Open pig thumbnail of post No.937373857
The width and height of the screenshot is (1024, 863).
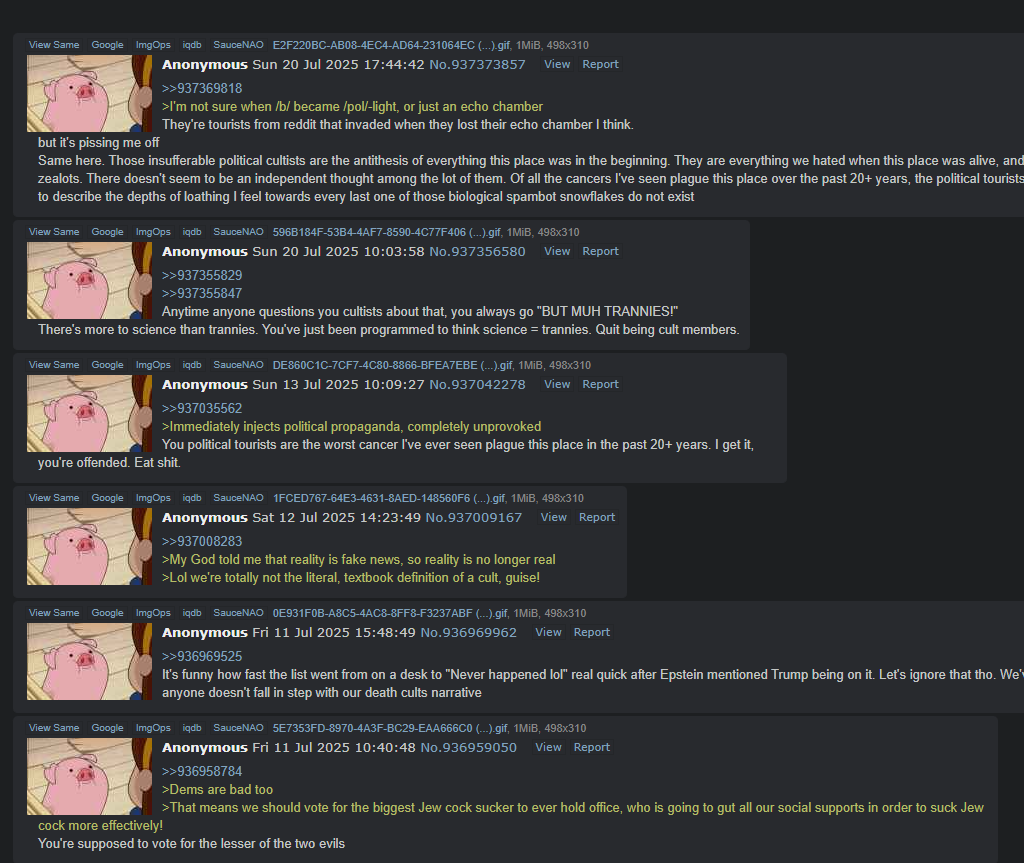(x=89, y=93)
